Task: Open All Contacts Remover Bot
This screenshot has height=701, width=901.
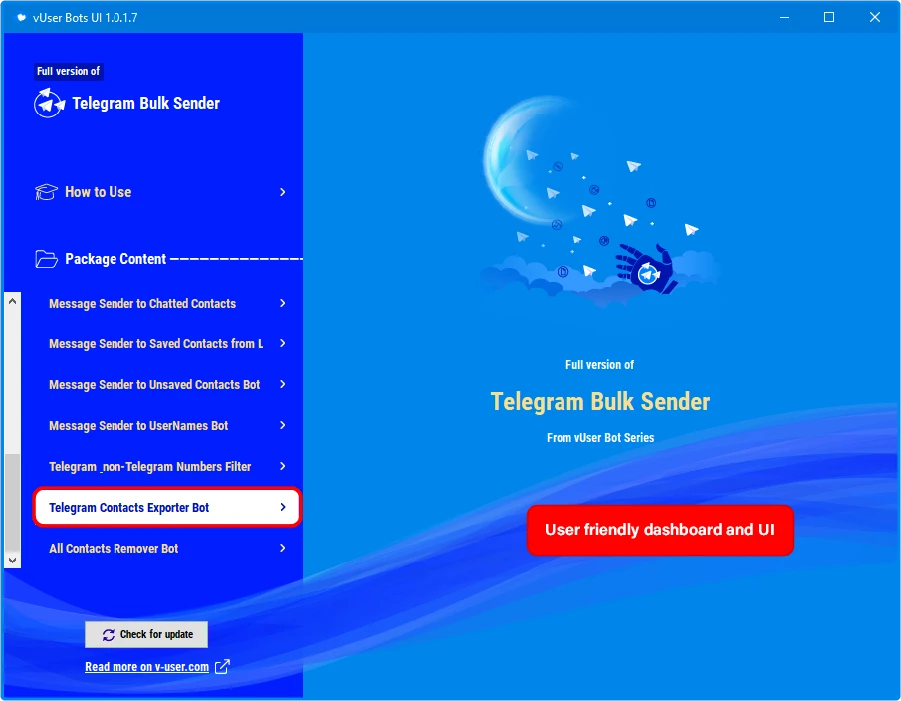Action: coord(167,549)
